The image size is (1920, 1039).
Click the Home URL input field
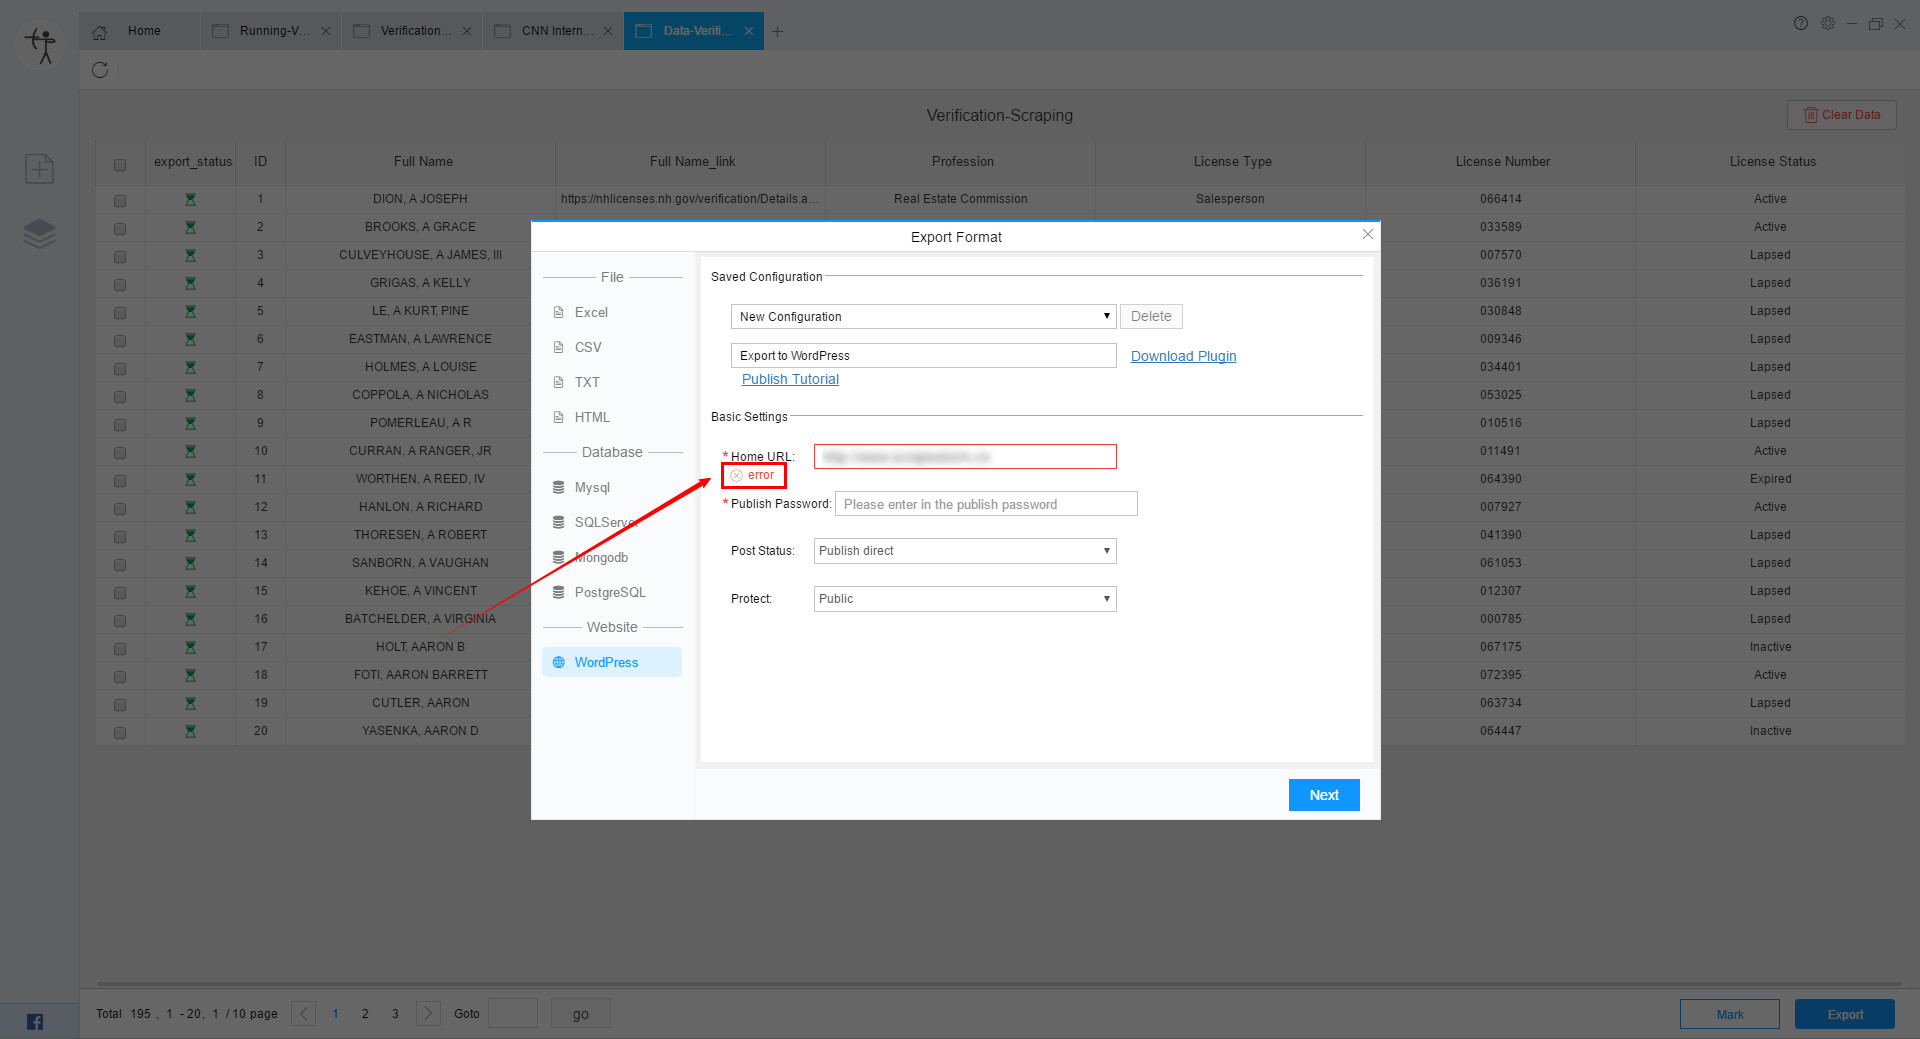pyautogui.click(x=965, y=457)
